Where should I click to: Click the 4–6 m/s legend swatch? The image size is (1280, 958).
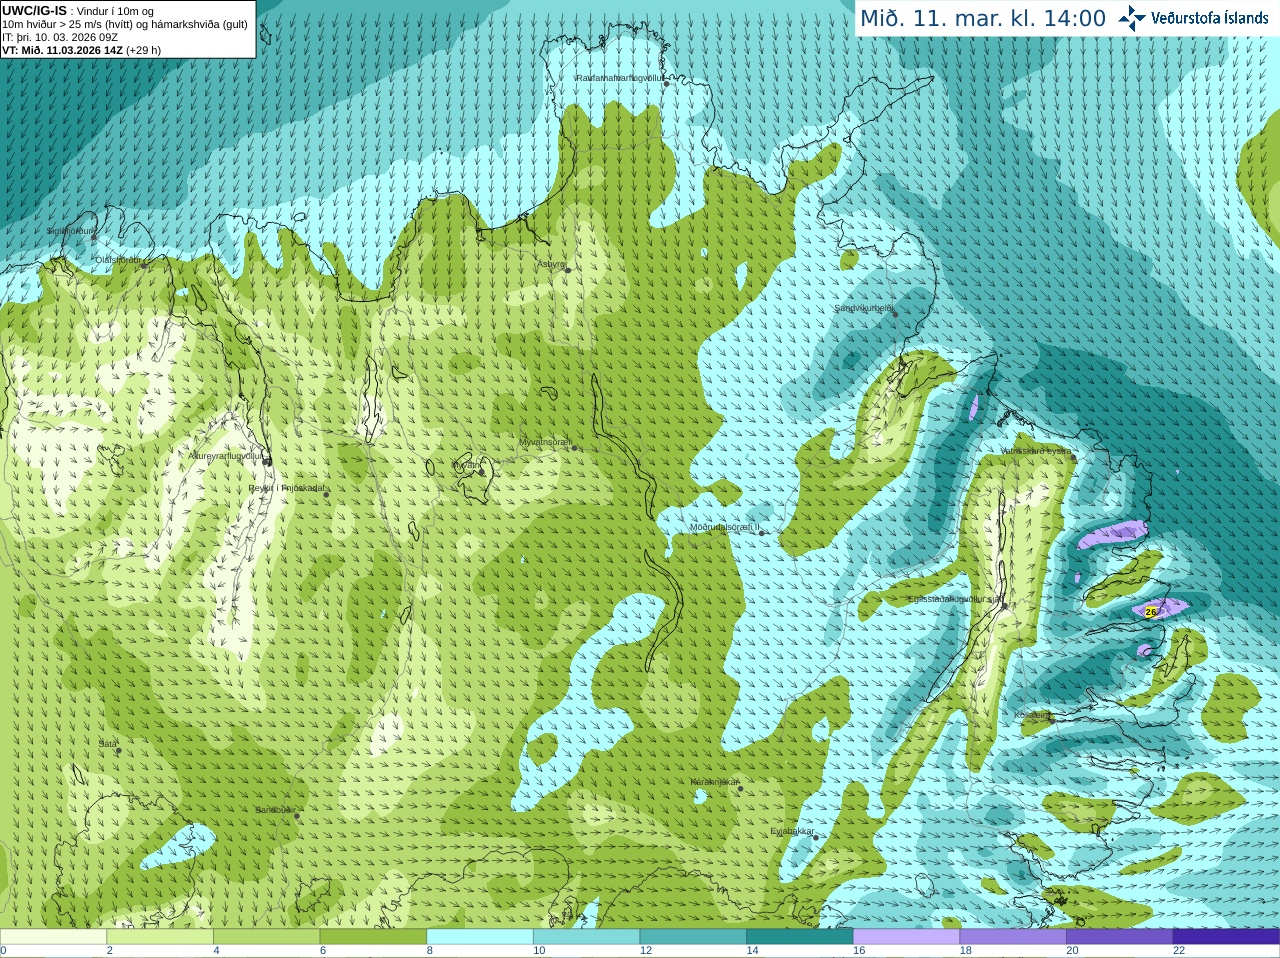[266, 937]
